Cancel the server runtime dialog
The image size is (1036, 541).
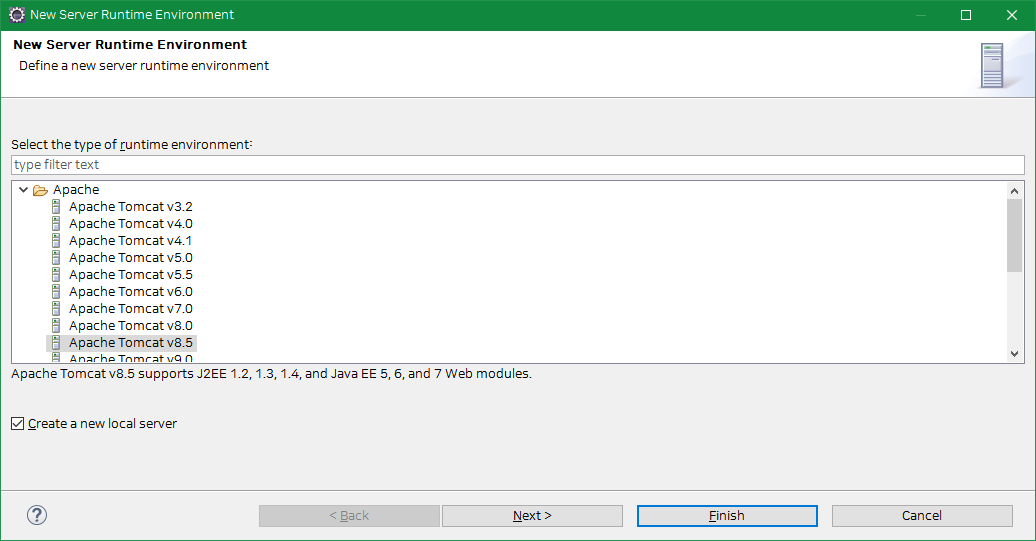click(x=922, y=516)
